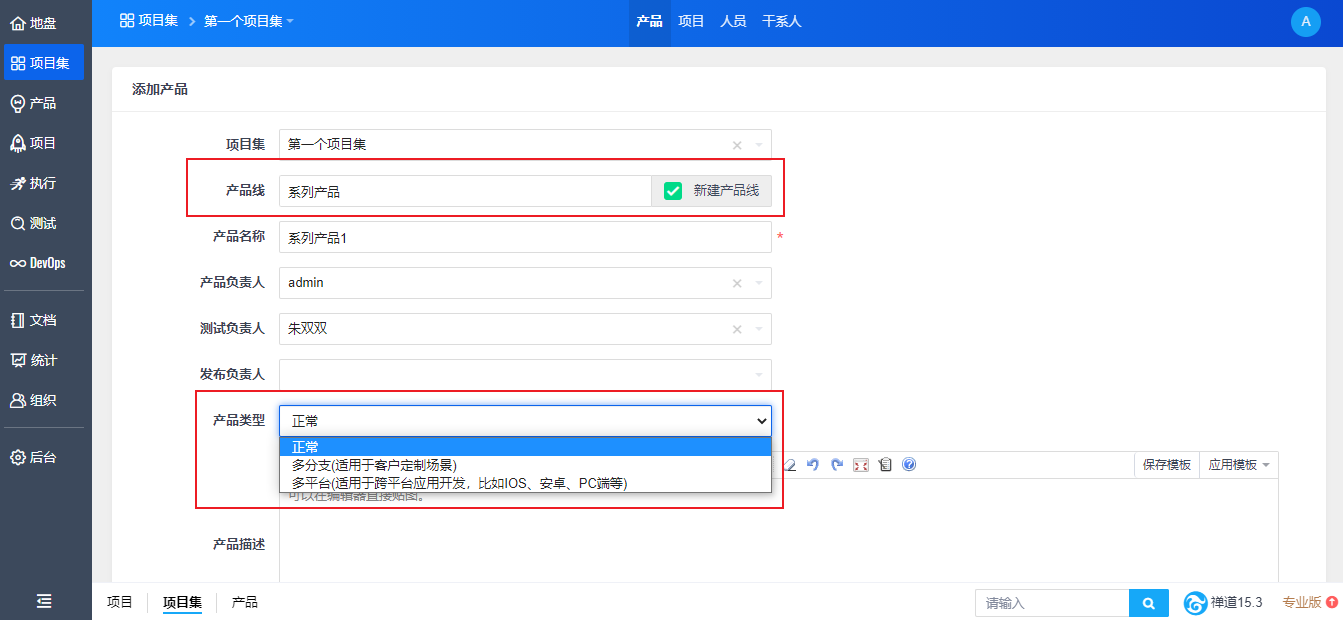Switch to 干系人 top tab
The image size is (1343, 620).
[781, 21]
